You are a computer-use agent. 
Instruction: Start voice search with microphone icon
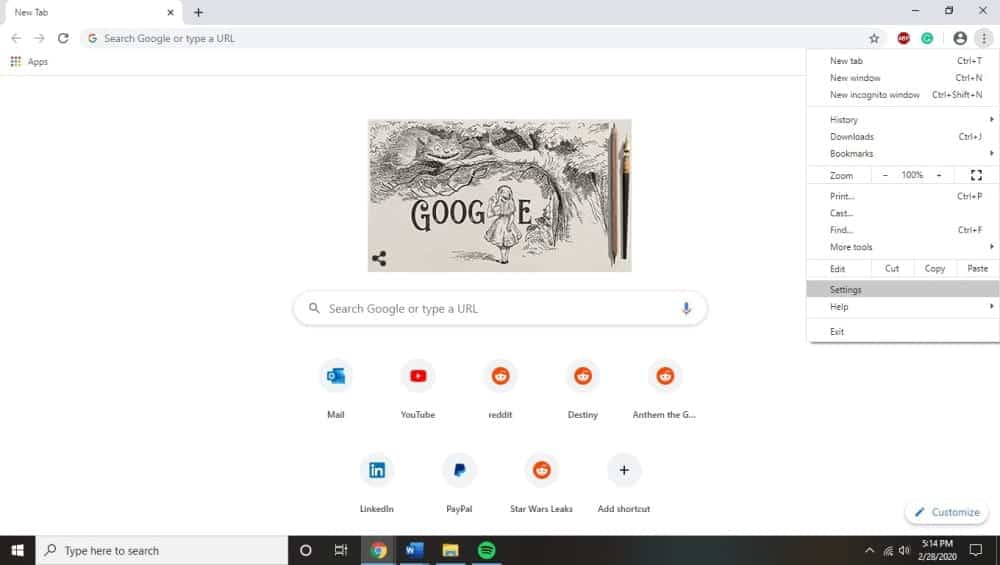(686, 309)
